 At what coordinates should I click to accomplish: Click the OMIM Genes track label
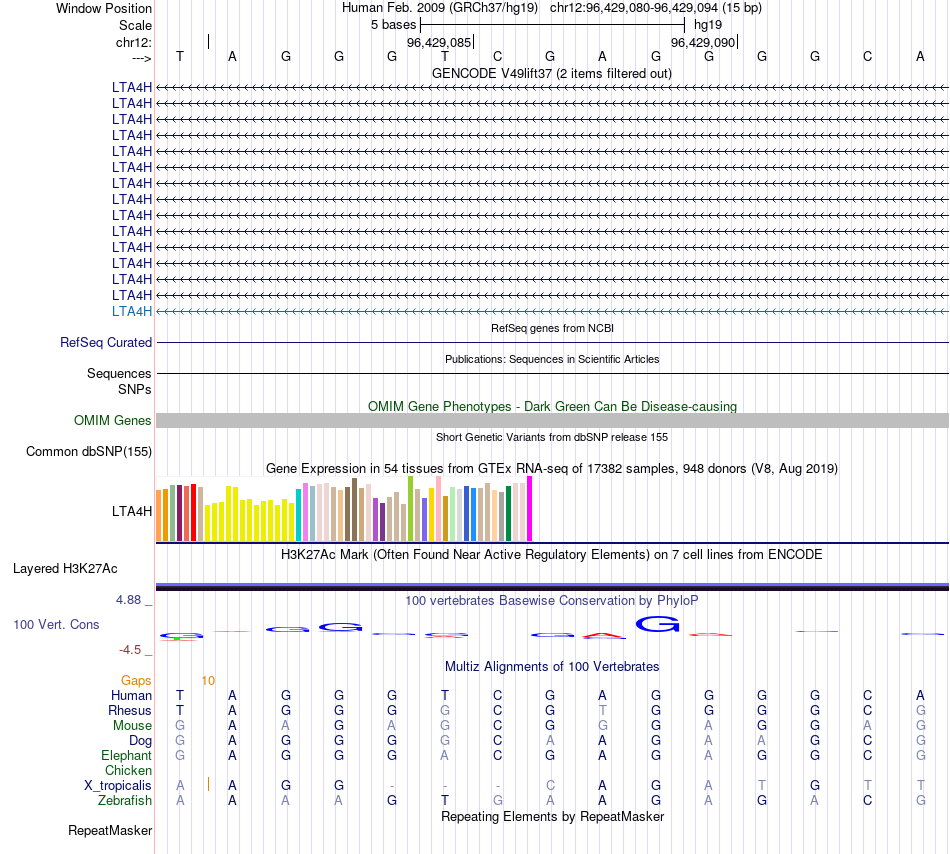coord(113,420)
